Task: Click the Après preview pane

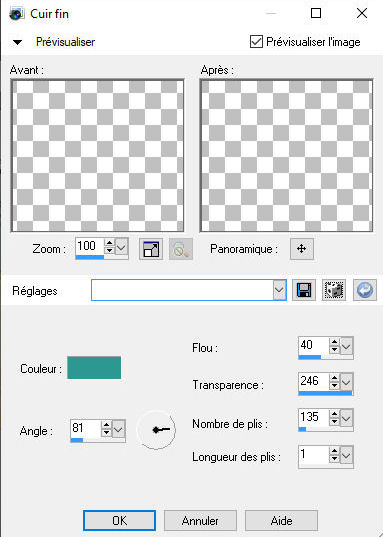Action: click(x=286, y=155)
